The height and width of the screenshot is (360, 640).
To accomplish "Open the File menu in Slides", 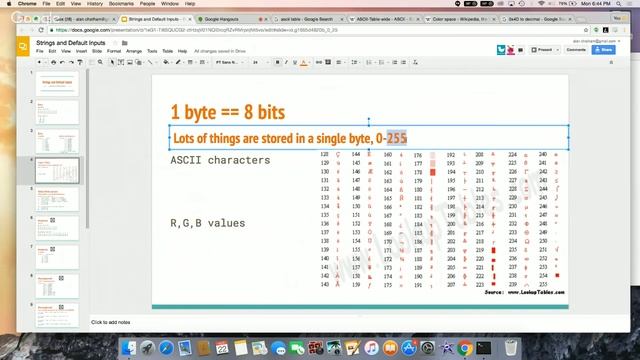I will pyautogui.click(x=40, y=51).
